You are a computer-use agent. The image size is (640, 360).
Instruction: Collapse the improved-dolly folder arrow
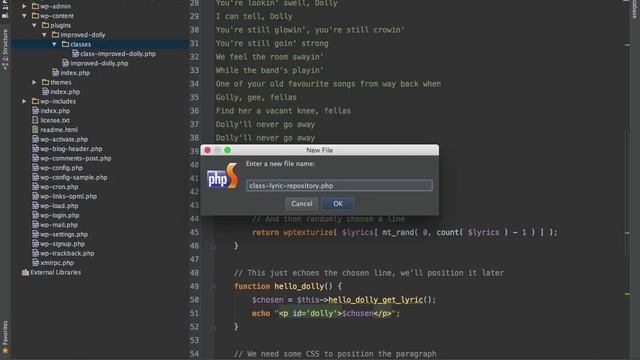(x=44, y=35)
